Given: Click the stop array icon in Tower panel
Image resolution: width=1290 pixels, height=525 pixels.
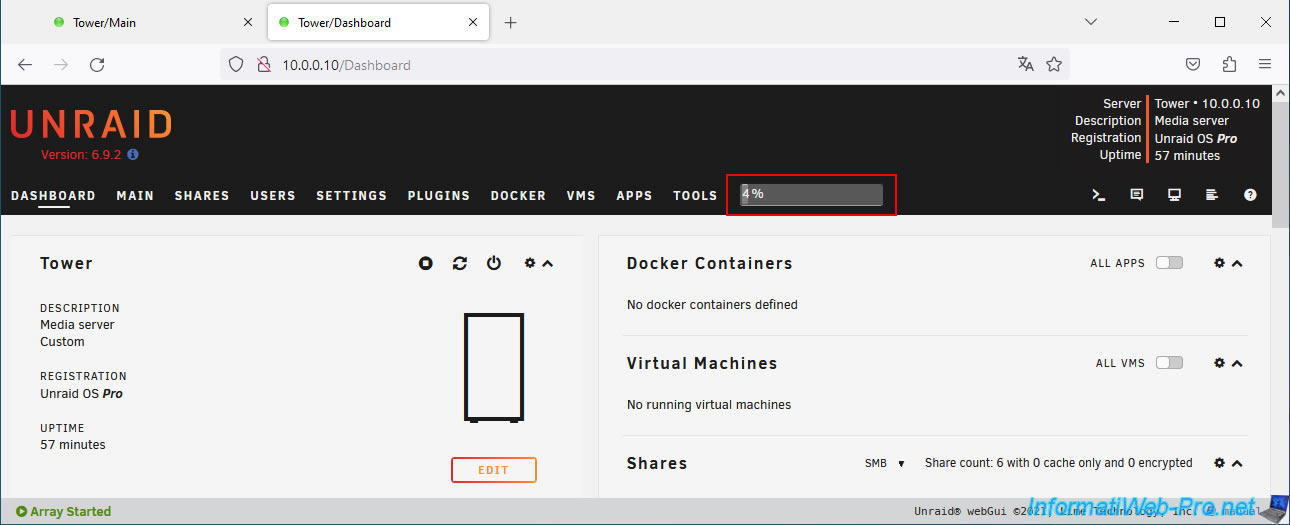Looking at the screenshot, I should coord(426,263).
